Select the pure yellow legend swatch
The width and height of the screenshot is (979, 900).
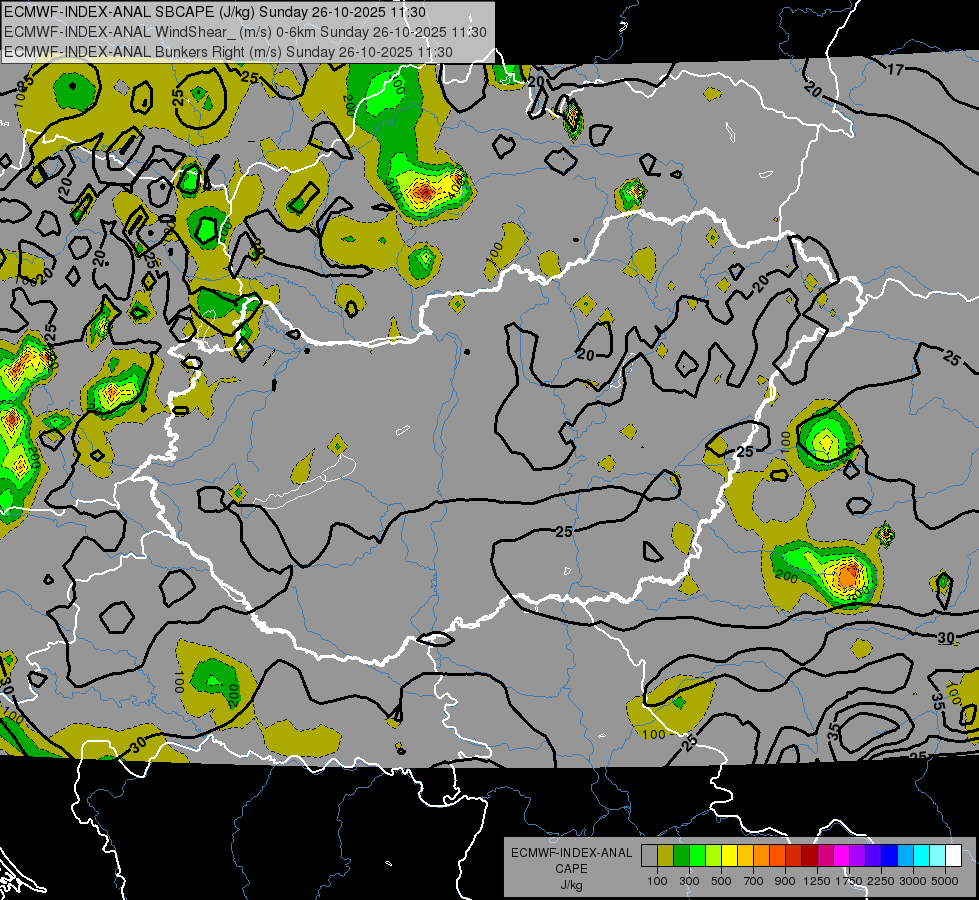(x=729, y=856)
